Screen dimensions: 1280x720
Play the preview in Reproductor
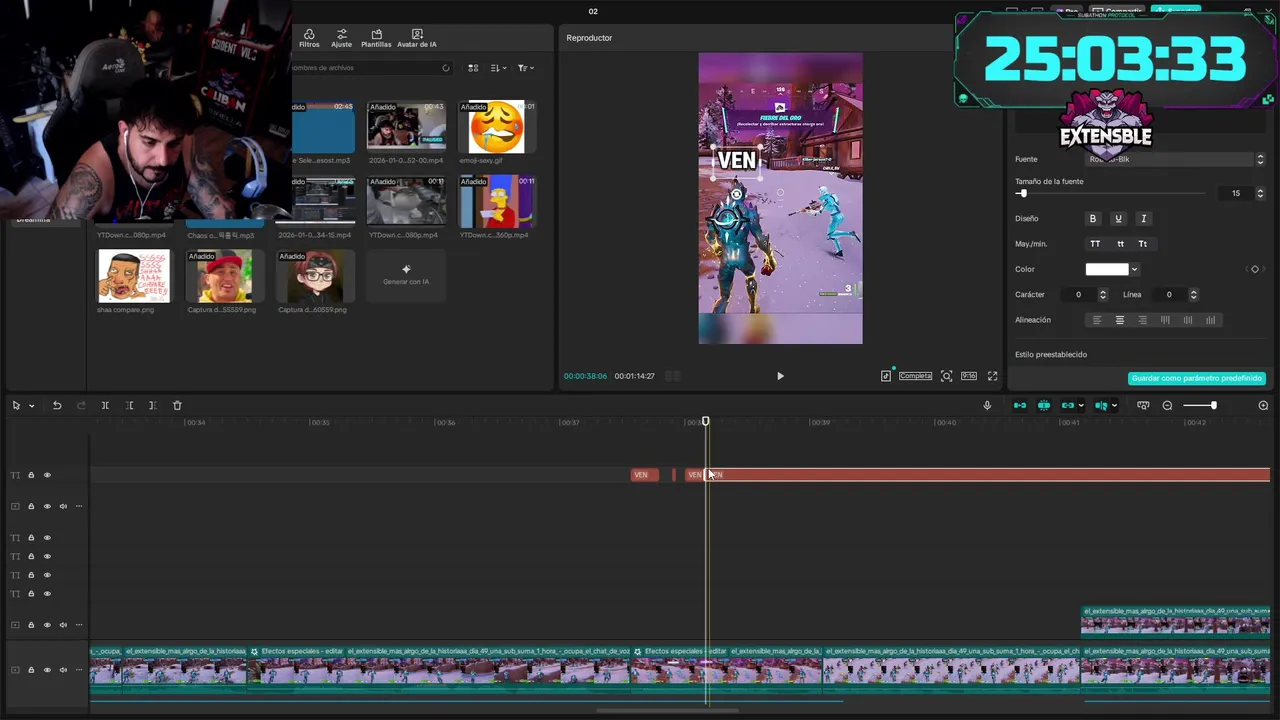pyautogui.click(x=780, y=376)
